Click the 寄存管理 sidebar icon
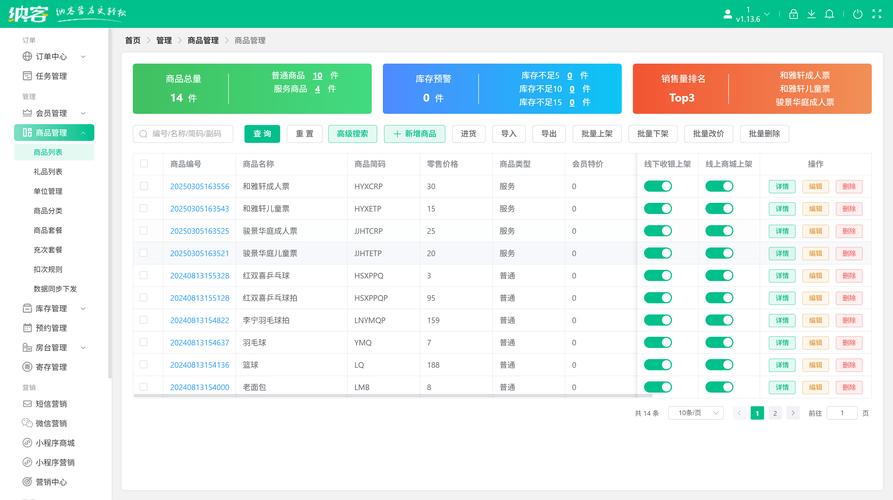 (x=27, y=367)
